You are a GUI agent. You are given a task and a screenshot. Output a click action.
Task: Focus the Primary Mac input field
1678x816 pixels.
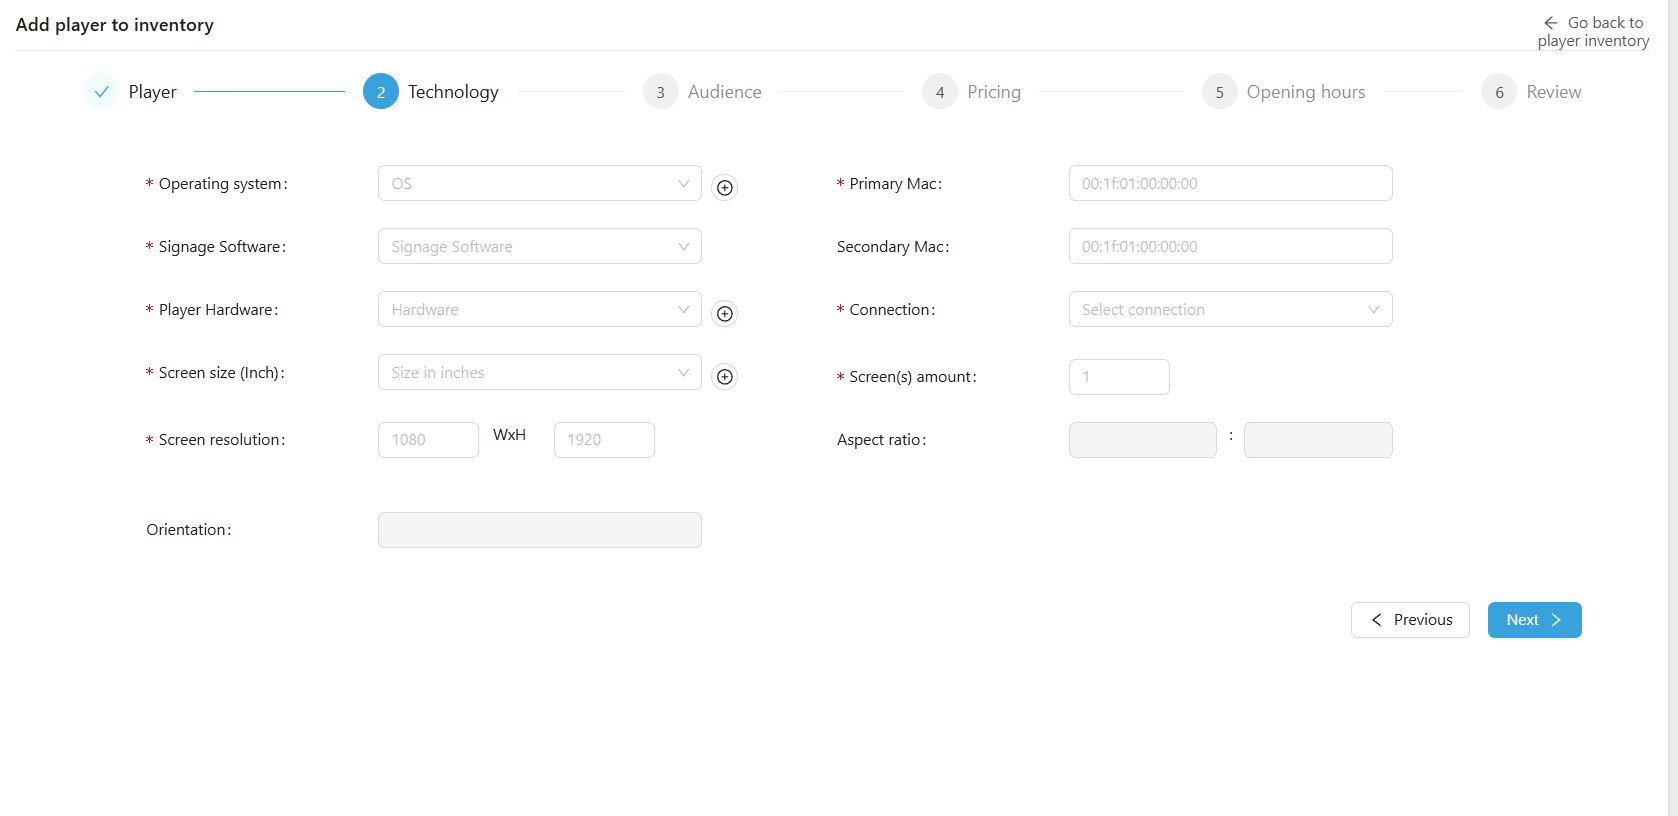tap(1229, 184)
